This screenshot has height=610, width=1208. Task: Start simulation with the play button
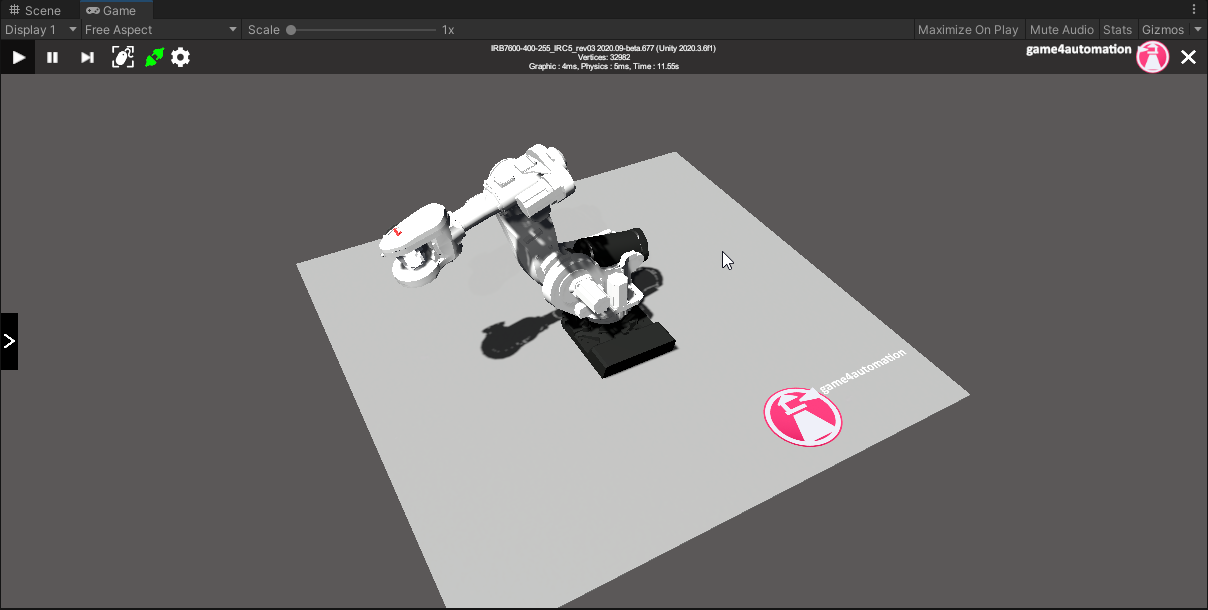click(18, 57)
